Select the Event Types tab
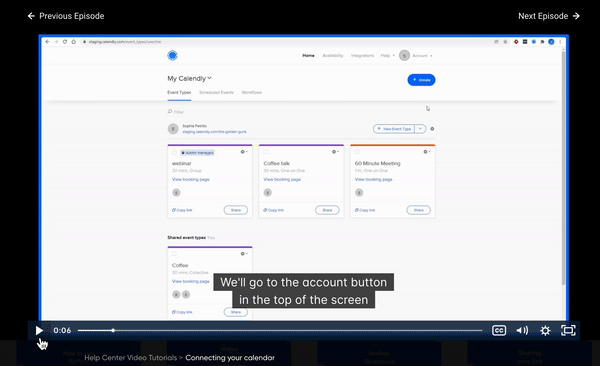The width and height of the screenshot is (600, 366). [x=179, y=93]
